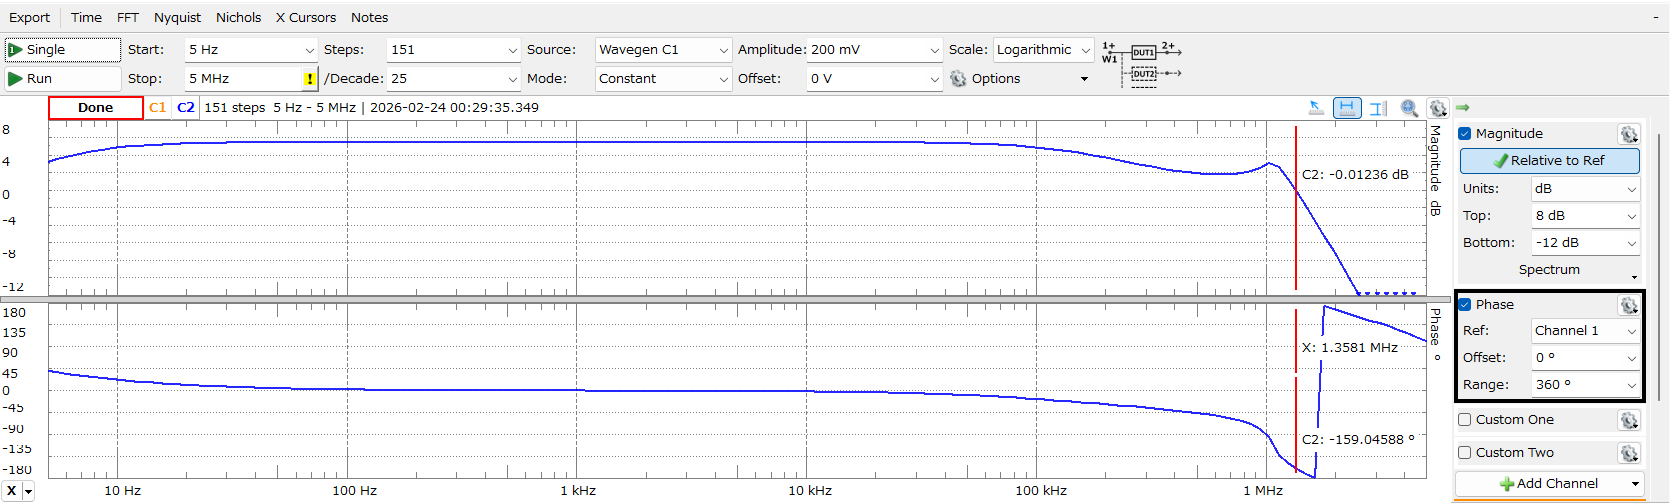Open plot options gear icon above plot
Screen dimensions: 1670x503
point(1438,108)
